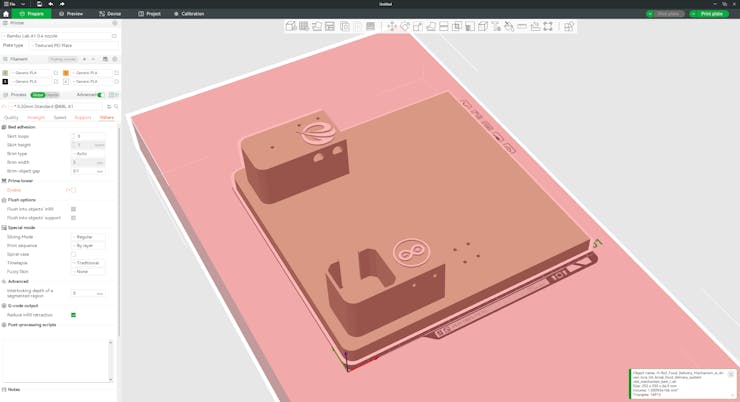Click the Arrange all objects icon
Image resolution: width=740 pixels, height=402 pixels.
coord(329,26)
